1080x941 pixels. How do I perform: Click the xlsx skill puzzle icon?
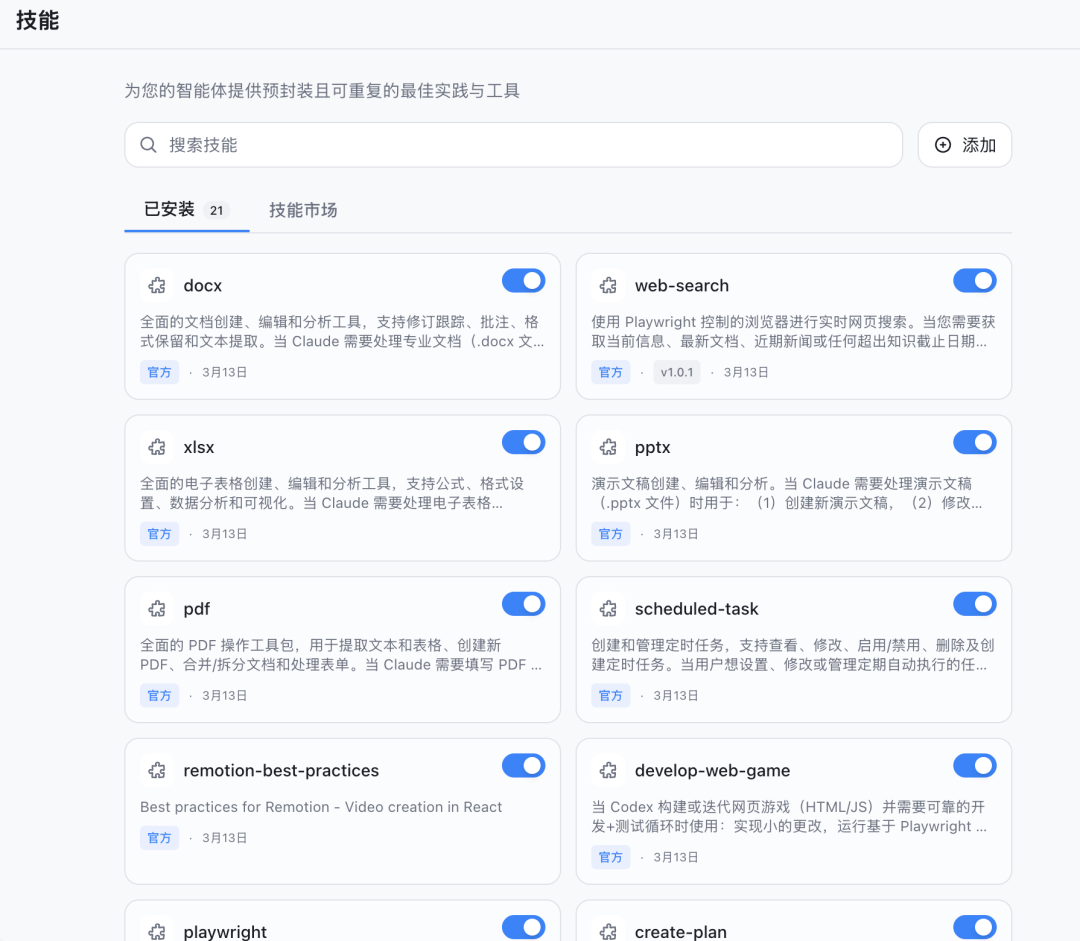click(x=157, y=447)
